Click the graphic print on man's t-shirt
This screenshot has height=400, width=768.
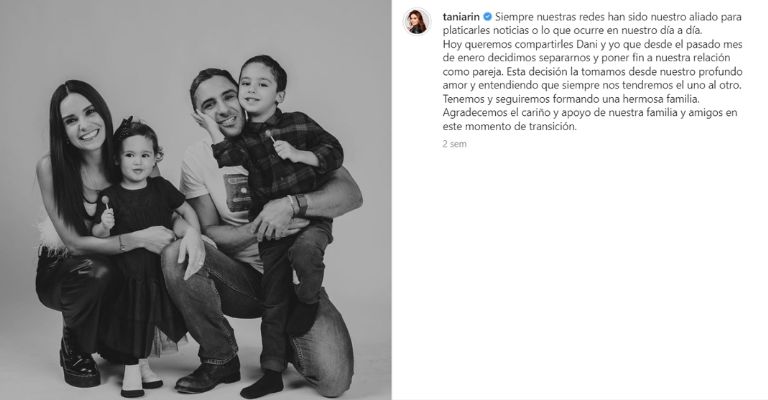coord(237,193)
